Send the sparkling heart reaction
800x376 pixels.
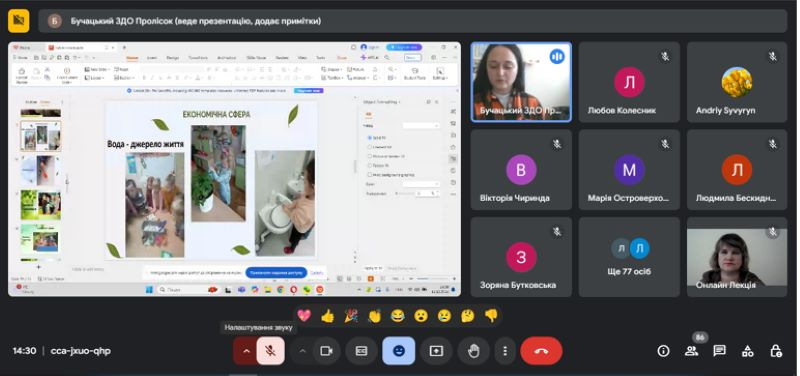click(x=304, y=316)
